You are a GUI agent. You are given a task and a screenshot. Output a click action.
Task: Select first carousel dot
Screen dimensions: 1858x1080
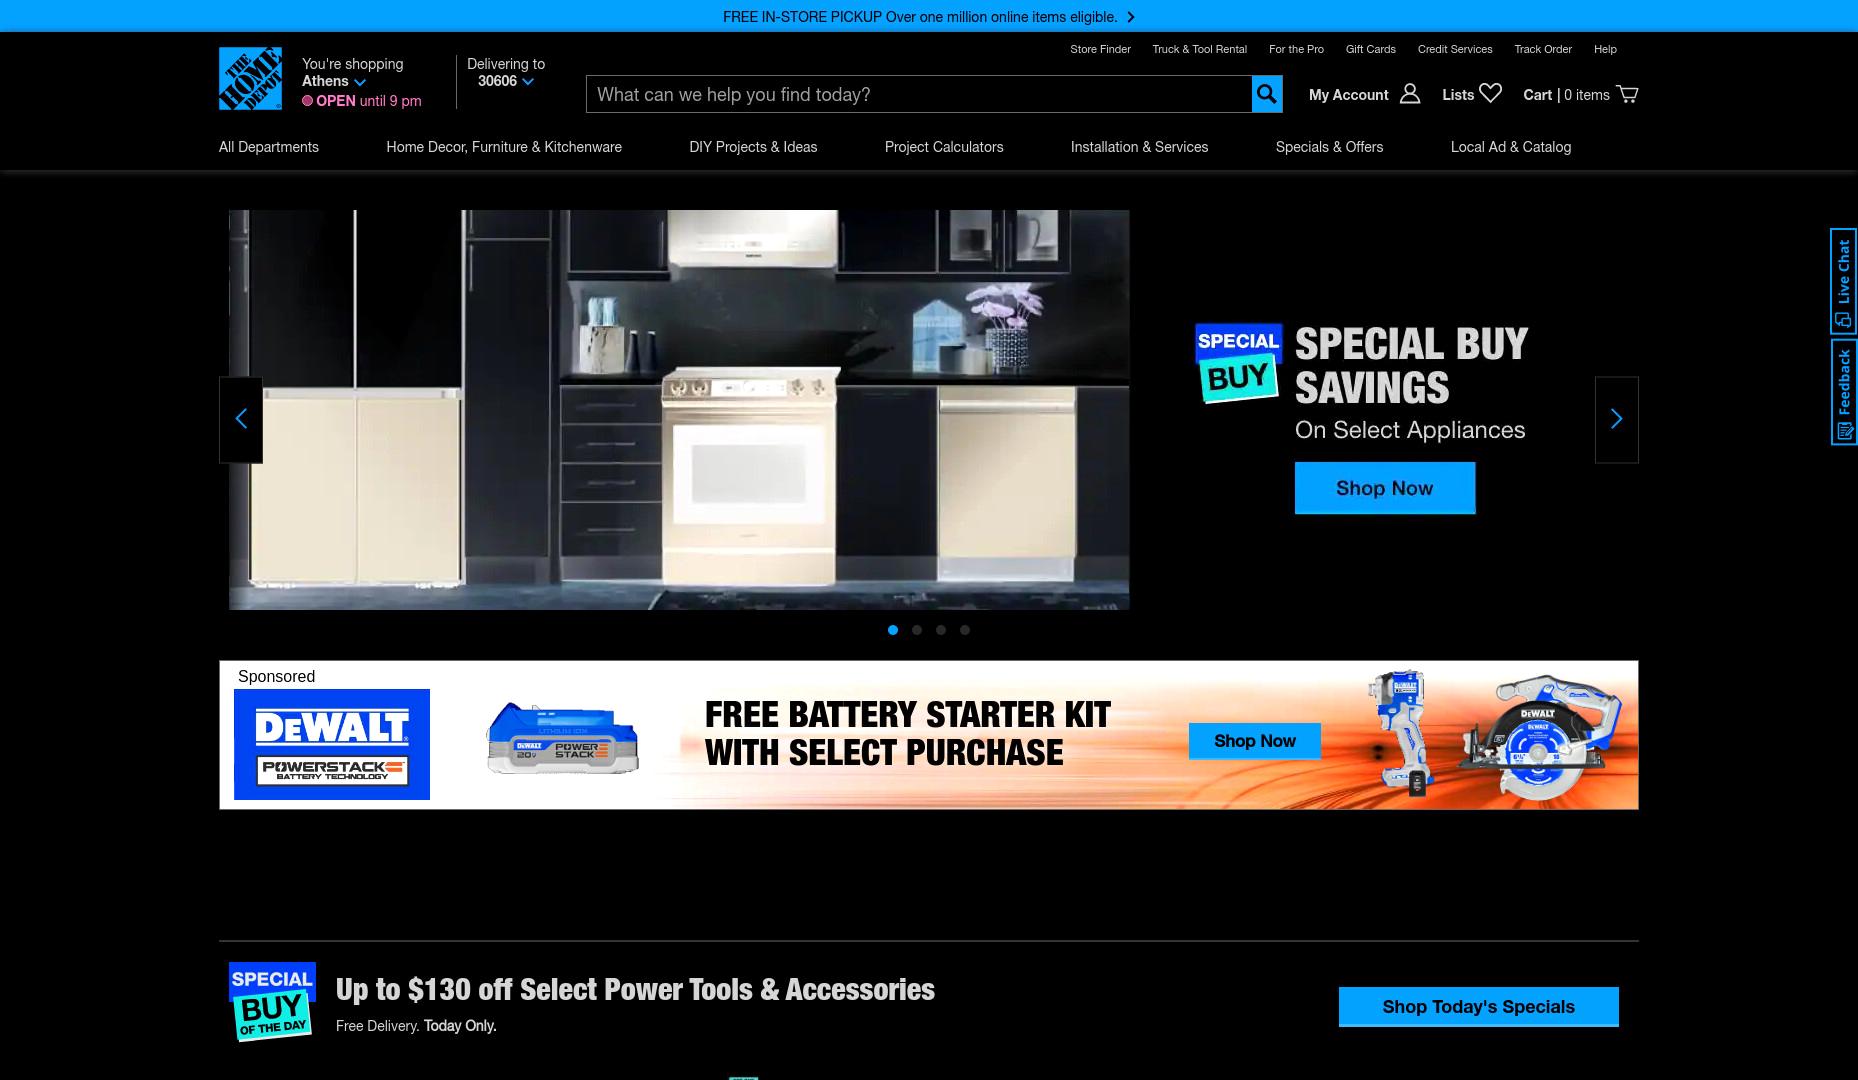[893, 630]
